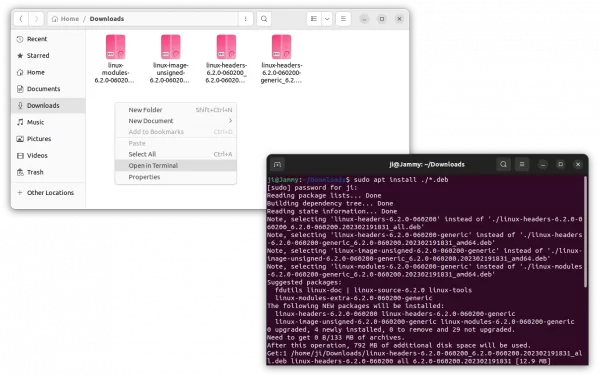Click Home in the path bar
The width and height of the screenshot is (600, 376).
(x=65, y=19)
